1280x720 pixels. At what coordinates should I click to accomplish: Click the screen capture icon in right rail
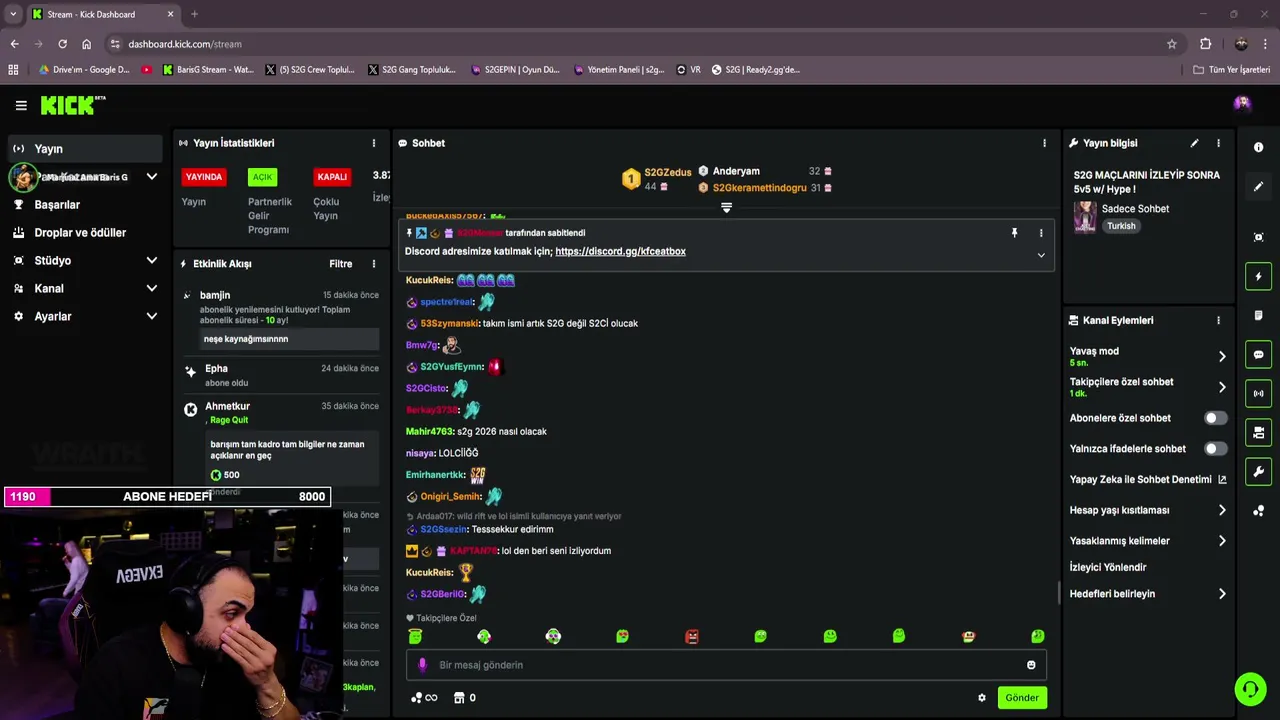1258,237
